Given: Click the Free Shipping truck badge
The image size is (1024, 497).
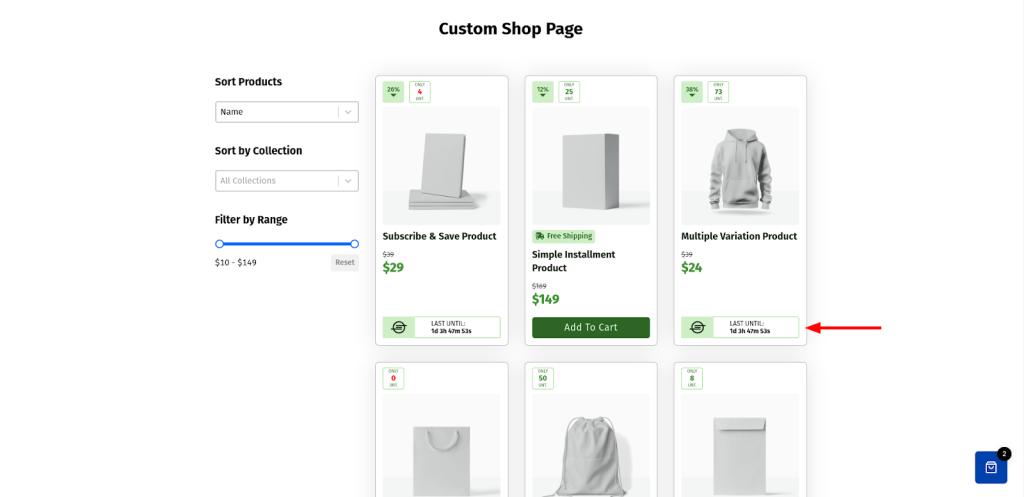Looking at the screenshot, I should coord(563,236).
